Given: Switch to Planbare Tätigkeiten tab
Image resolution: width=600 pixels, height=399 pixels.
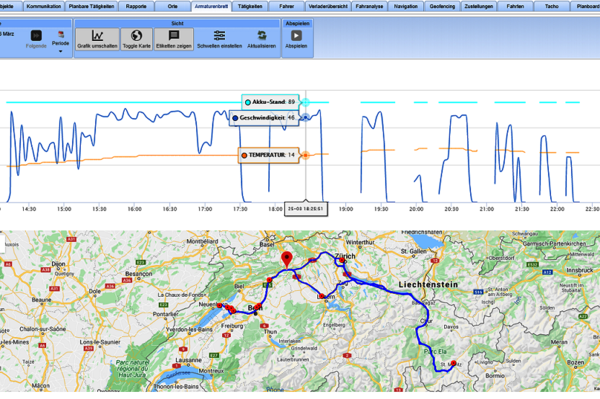Looking at the screenshot, I should (91, 6).
